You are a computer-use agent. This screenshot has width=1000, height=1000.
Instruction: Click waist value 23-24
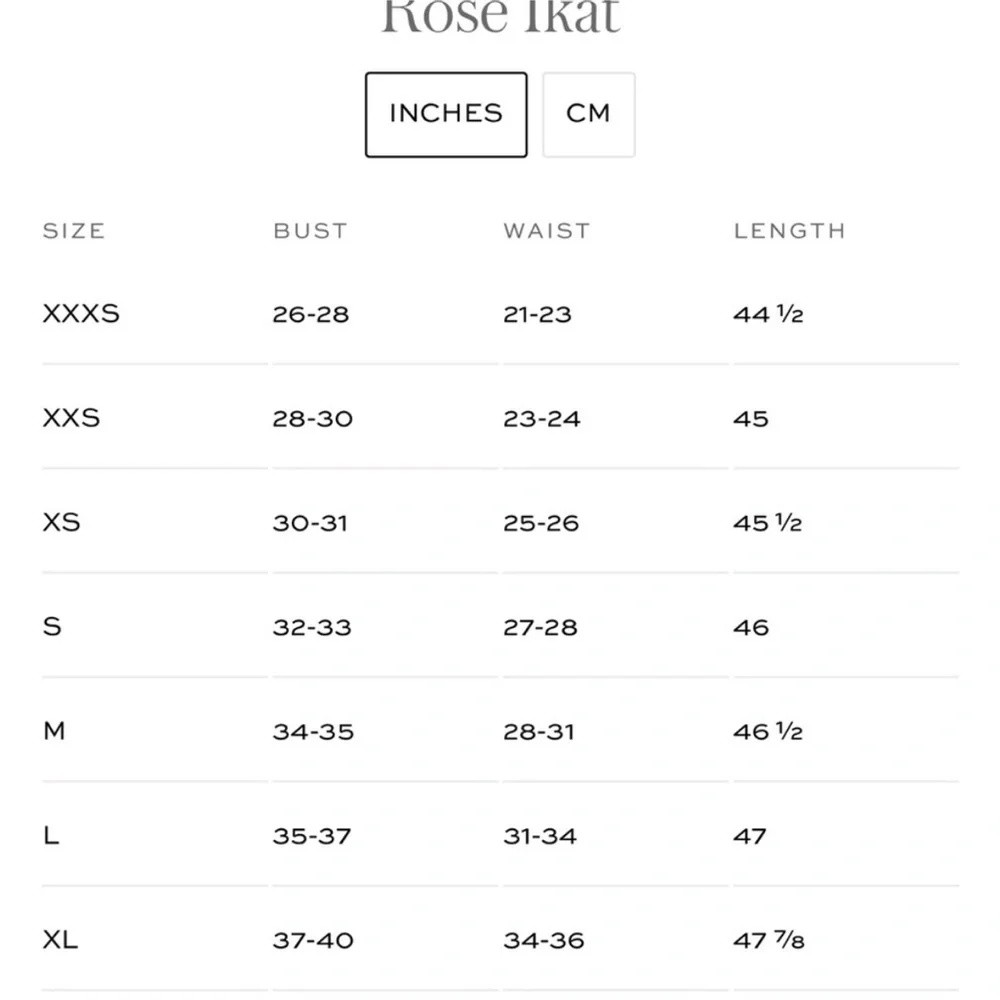pyautogui.click(x=541, y=419)
